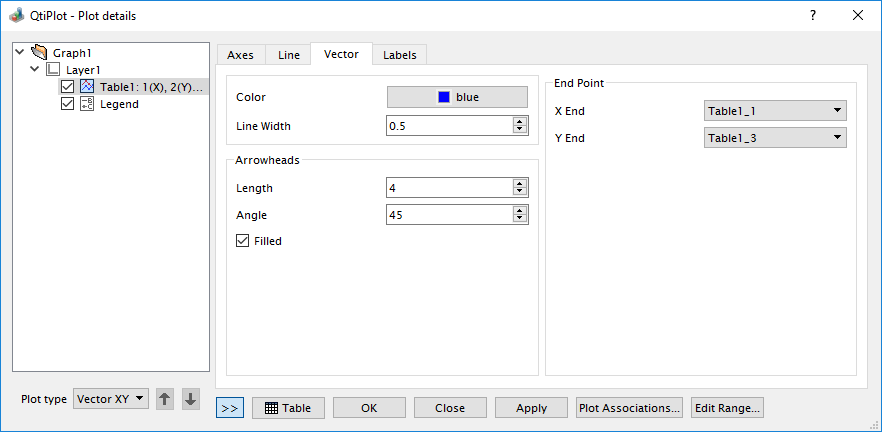Switch to the Labels tab
This screenshot has width=882, height=432.
coord(400,55)
